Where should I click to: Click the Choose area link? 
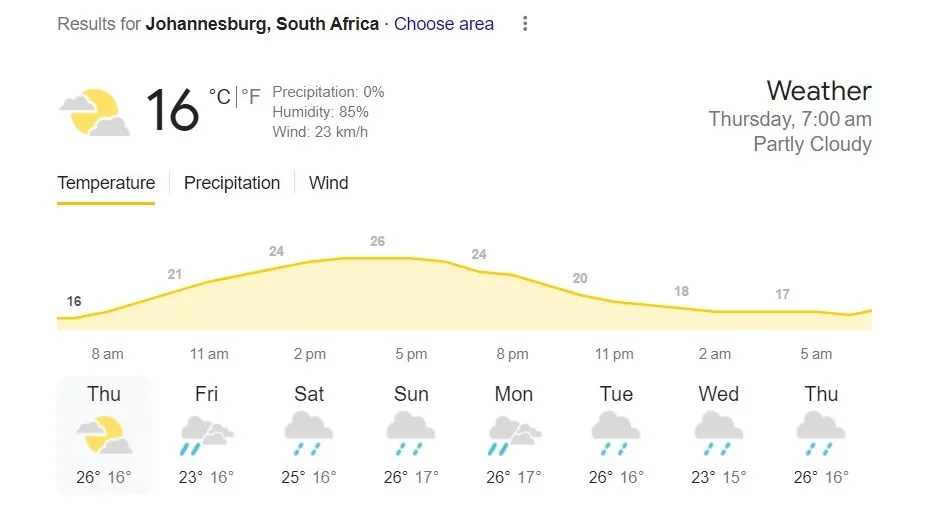pyautogui.click(x=444, y=24)
